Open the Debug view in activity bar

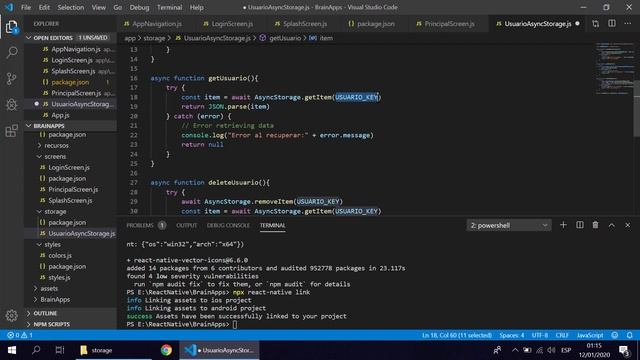click(12, 104)
